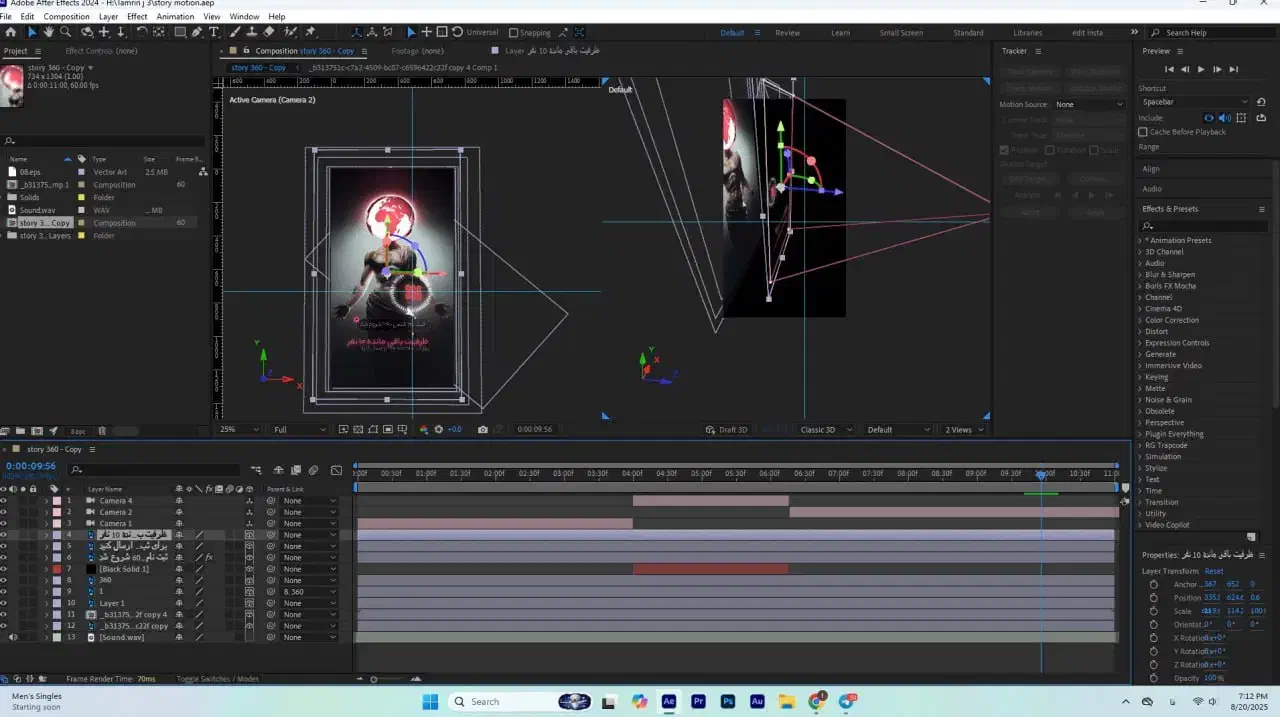Select the Puppet Pin tool
This screenshot has height=717, width=1280.
[x=310, y=32]
